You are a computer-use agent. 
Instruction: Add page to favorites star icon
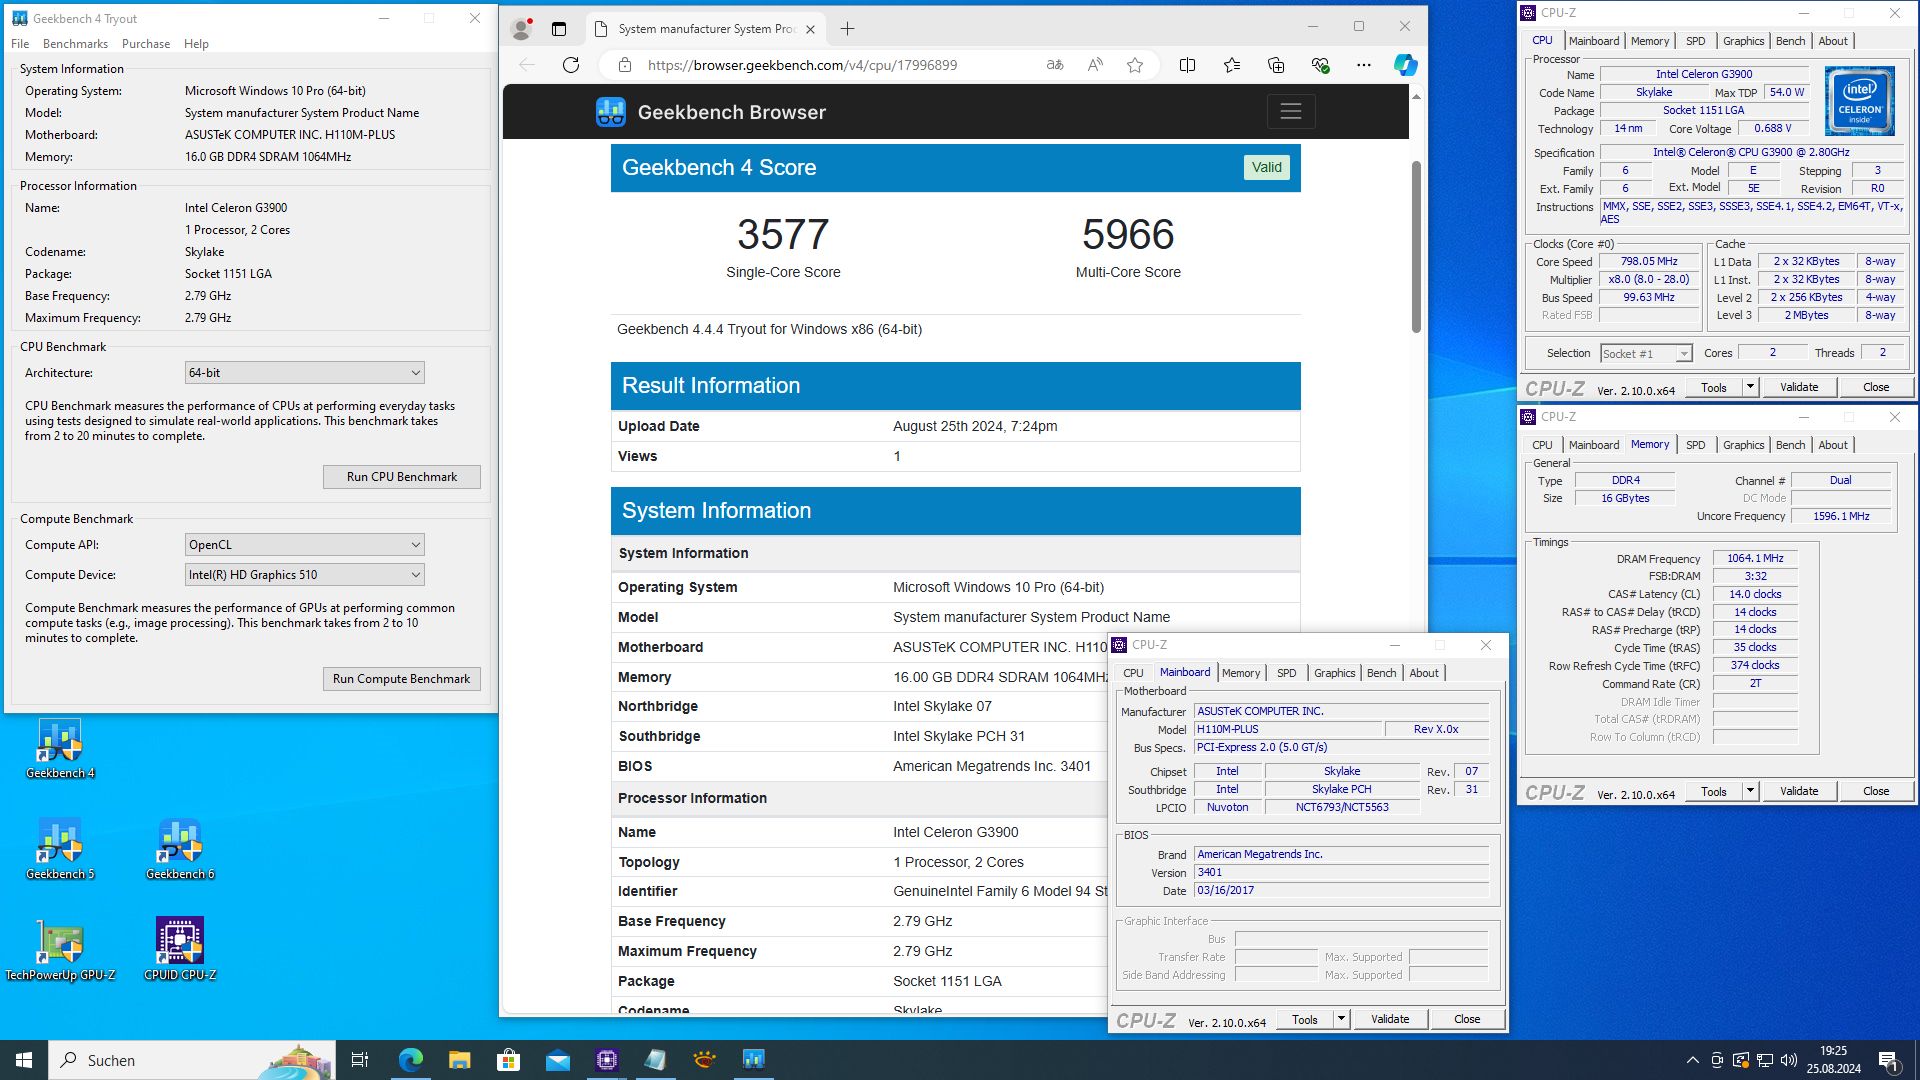coord(1135,65)
